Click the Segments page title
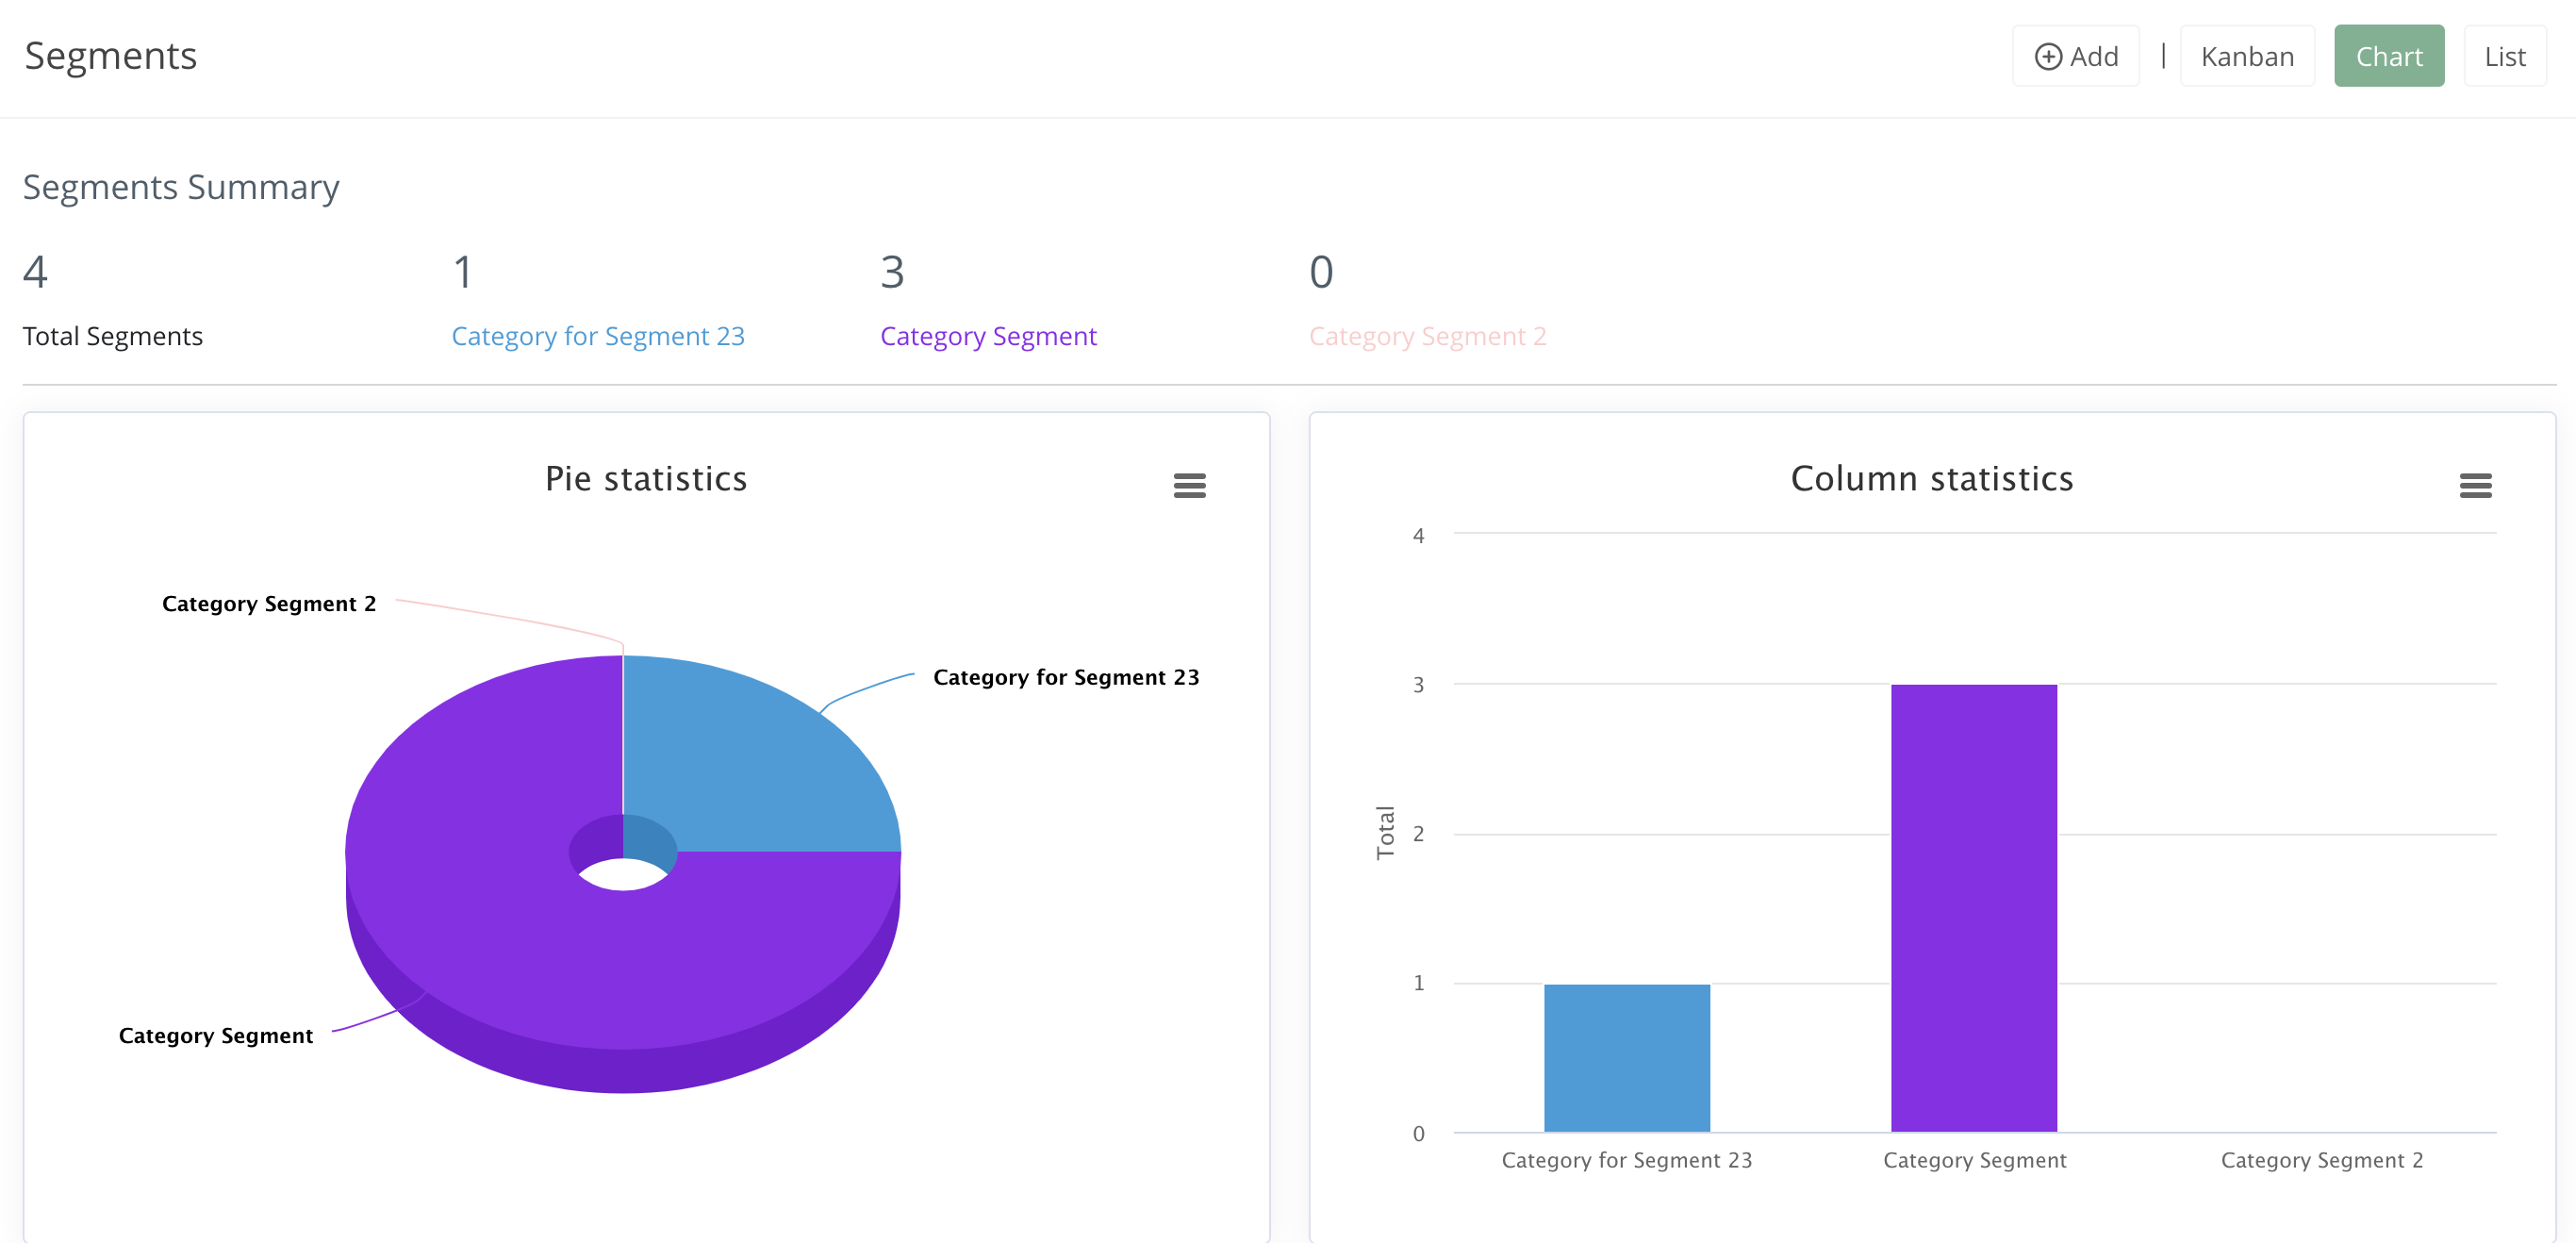2576x1243 pixels. tap(110, 56)
